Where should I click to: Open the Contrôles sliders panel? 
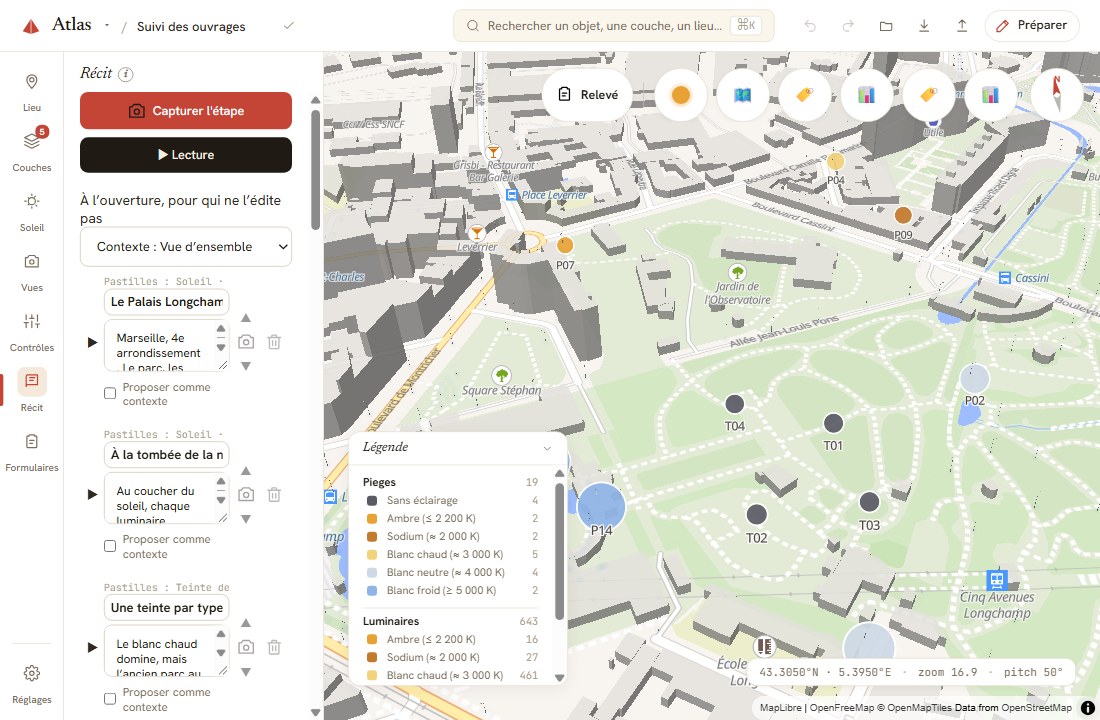32,331
